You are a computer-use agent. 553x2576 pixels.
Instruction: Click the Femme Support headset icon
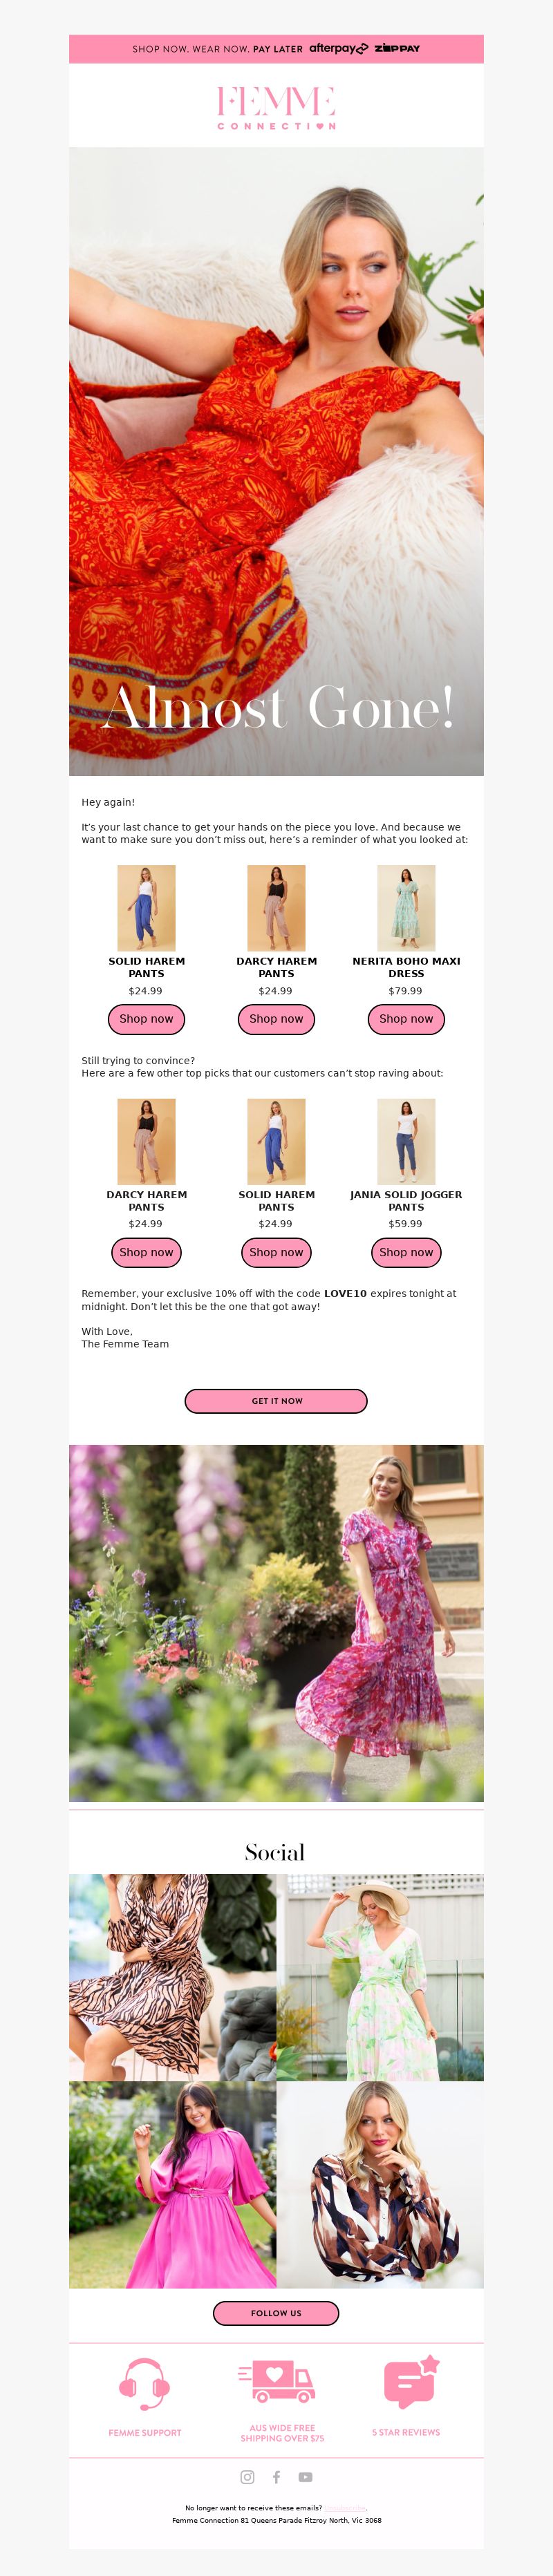coord(144,2384)
